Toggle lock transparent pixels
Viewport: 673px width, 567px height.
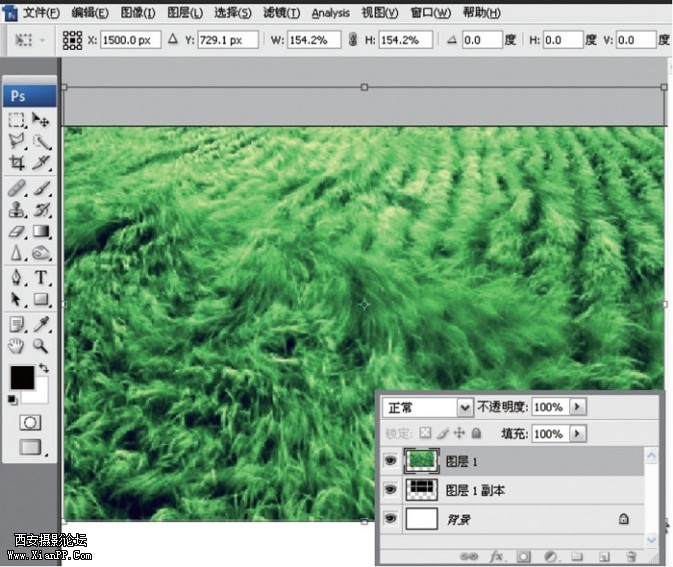click(425, 433)
